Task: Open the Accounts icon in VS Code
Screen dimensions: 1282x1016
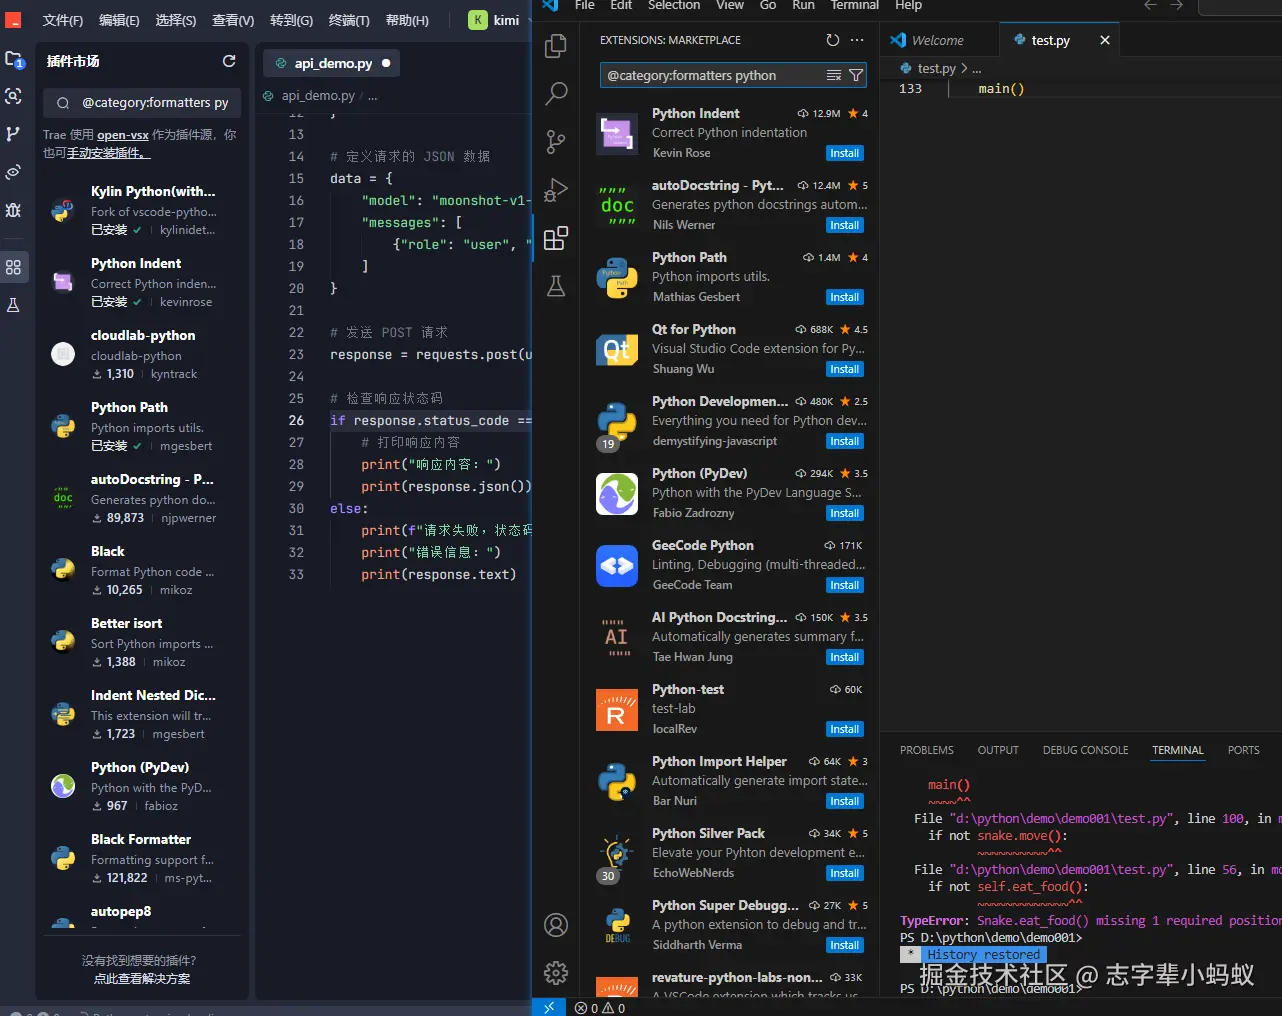Action: point(556,925)
